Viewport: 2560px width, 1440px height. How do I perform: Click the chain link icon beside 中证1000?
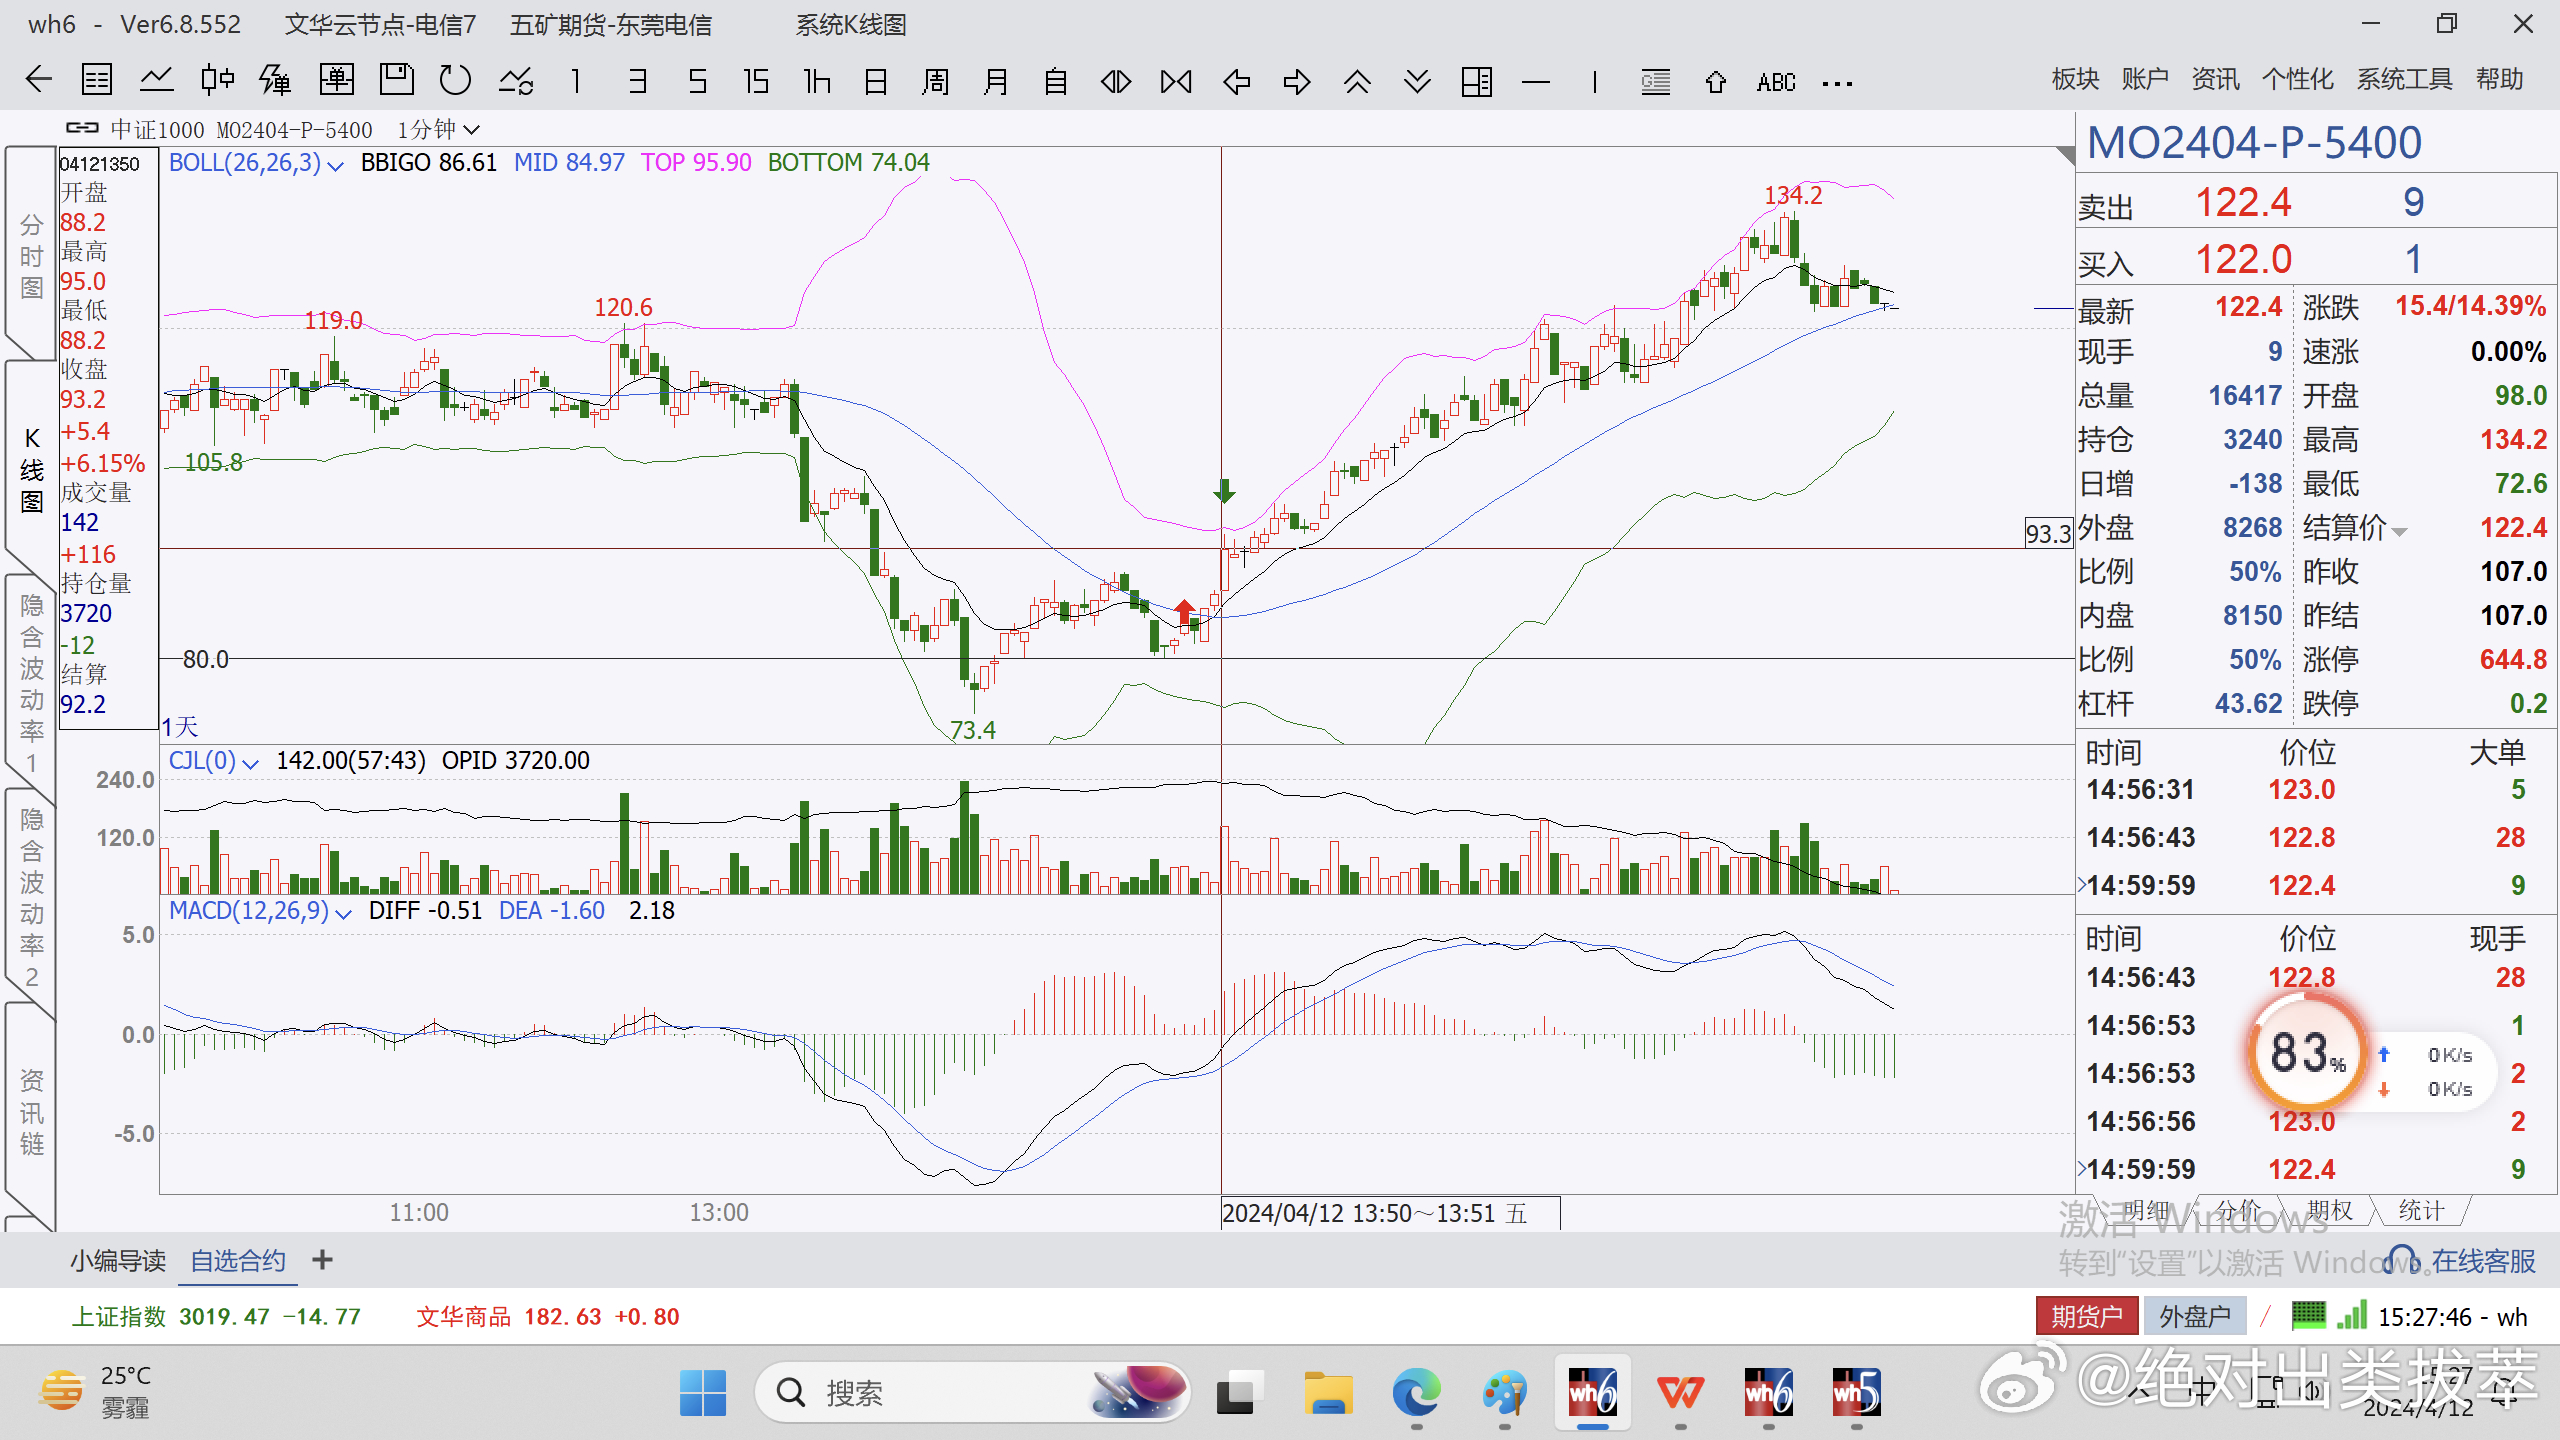coord(82,128)
